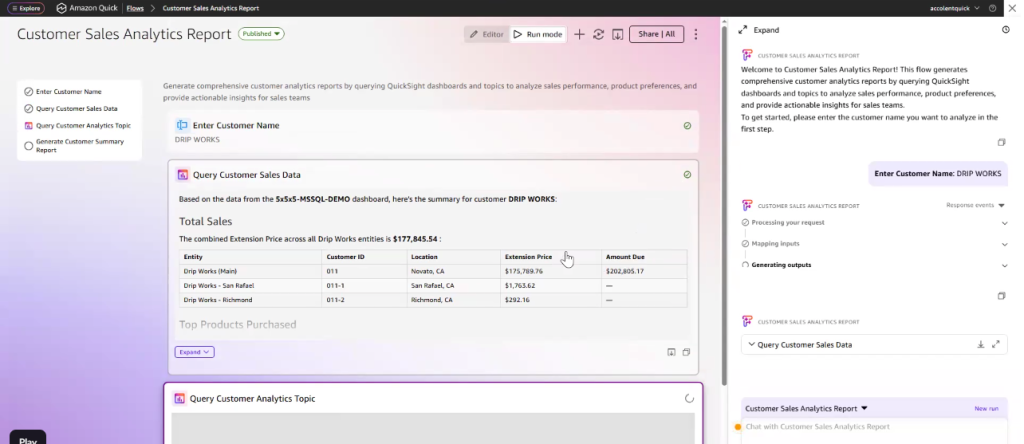The image size is (1024, 444).
Task: Start a New run
Action: (x=986, y=409)
